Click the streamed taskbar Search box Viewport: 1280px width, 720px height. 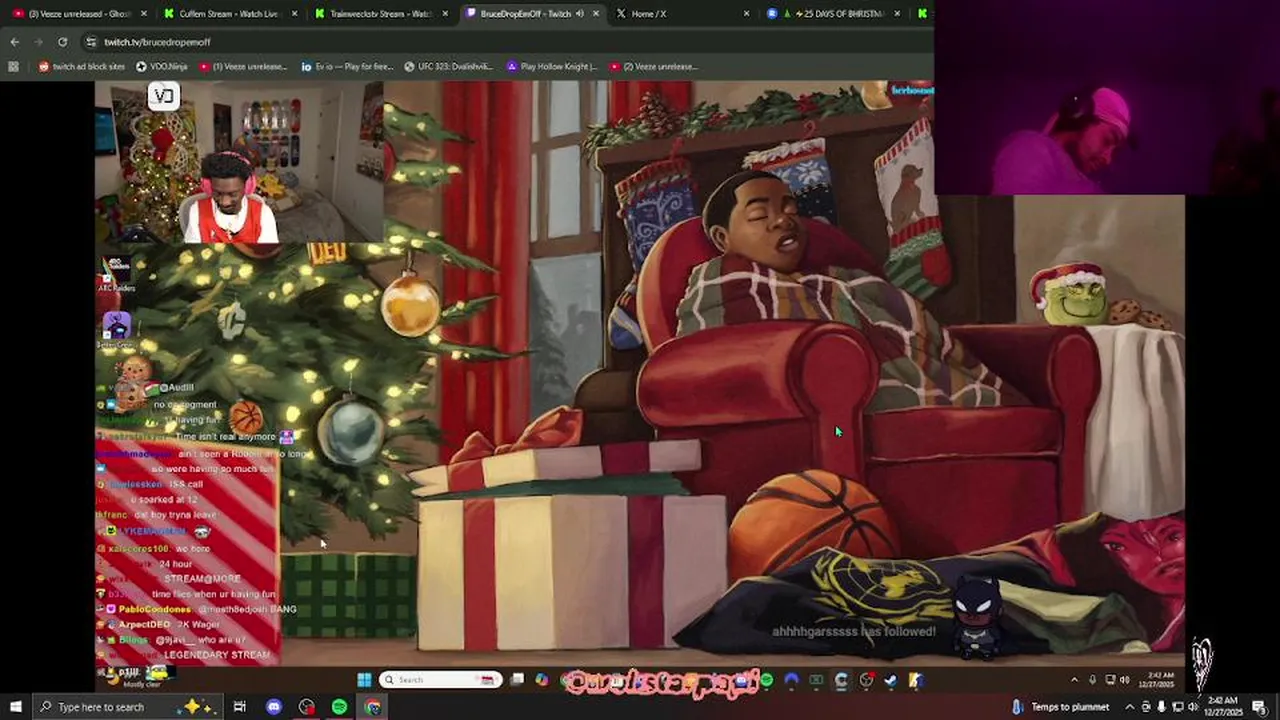[x=440, y=680]
